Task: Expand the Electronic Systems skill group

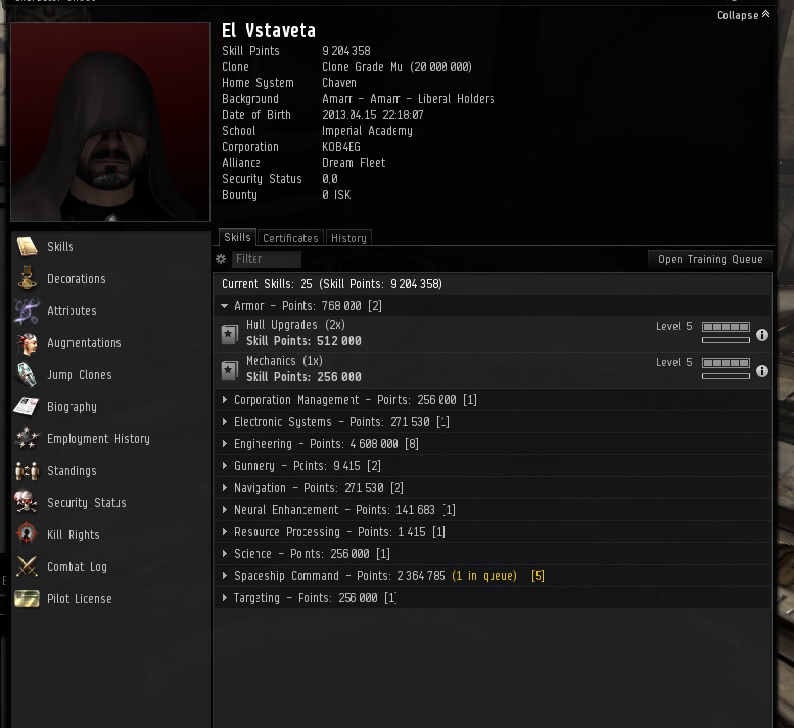Action: [225, 422]
